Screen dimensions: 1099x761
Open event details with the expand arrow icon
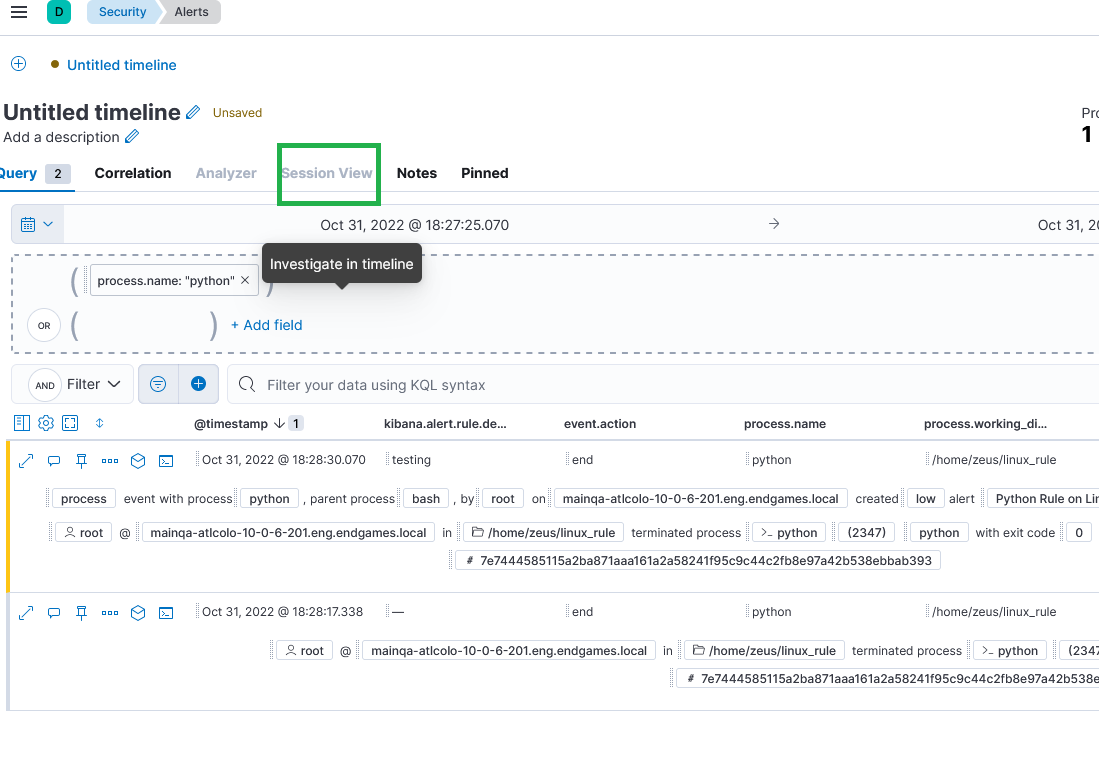click(25, 460)
